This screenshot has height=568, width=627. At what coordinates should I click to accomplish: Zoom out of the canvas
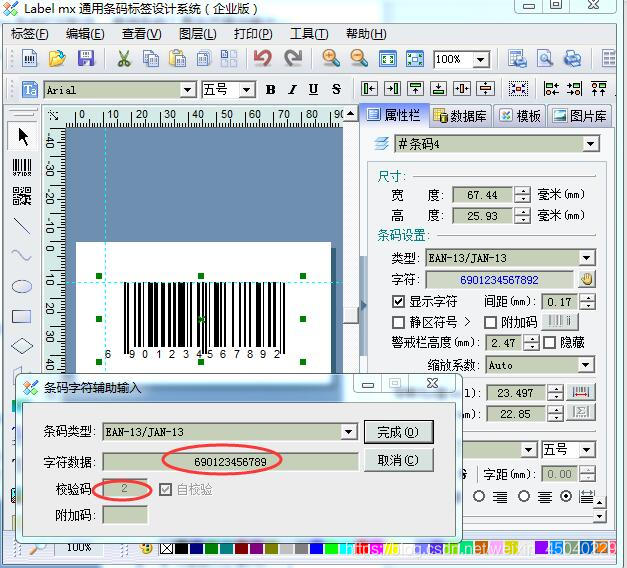click(x=359, y=59)
